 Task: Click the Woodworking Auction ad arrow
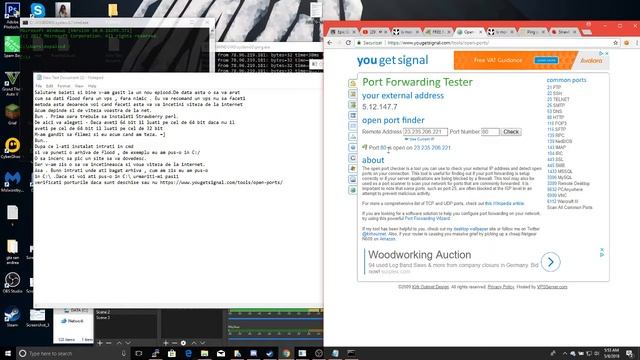[550, 262]
